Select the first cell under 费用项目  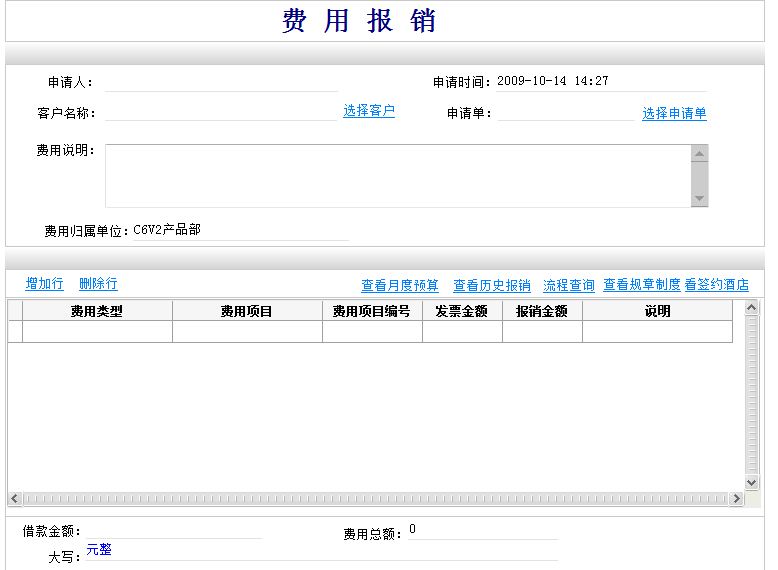point(246,332)
